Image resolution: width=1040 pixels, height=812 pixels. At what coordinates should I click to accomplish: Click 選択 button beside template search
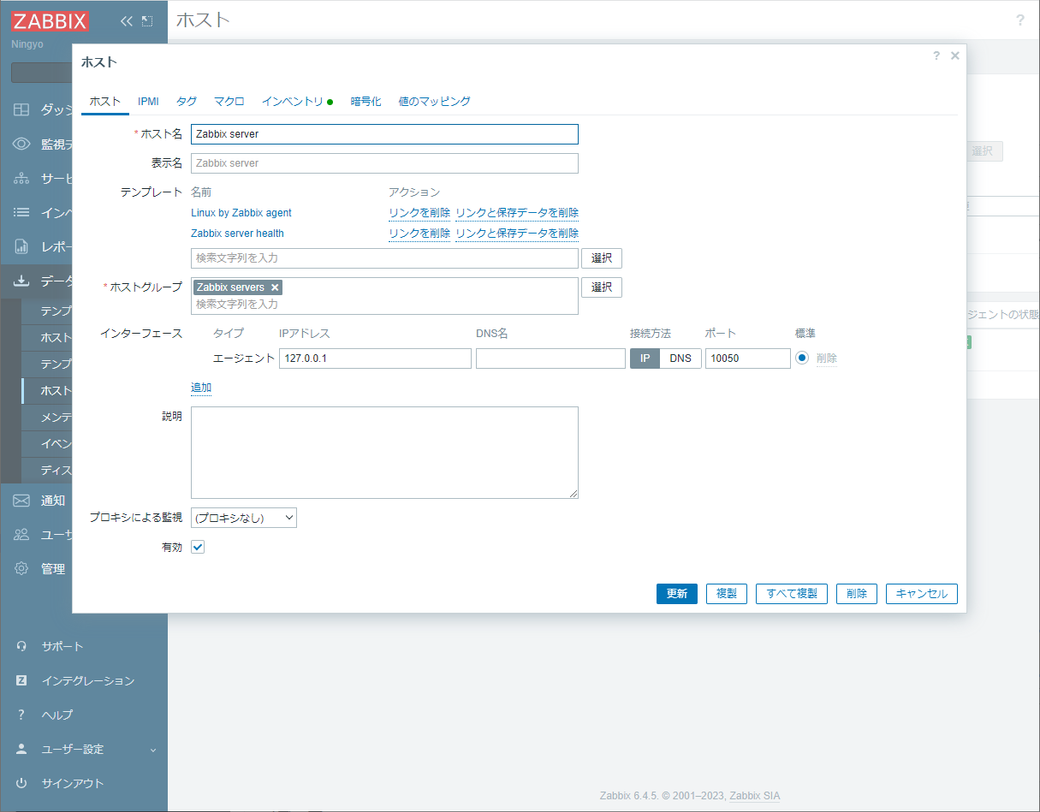(x=602, y=258)
